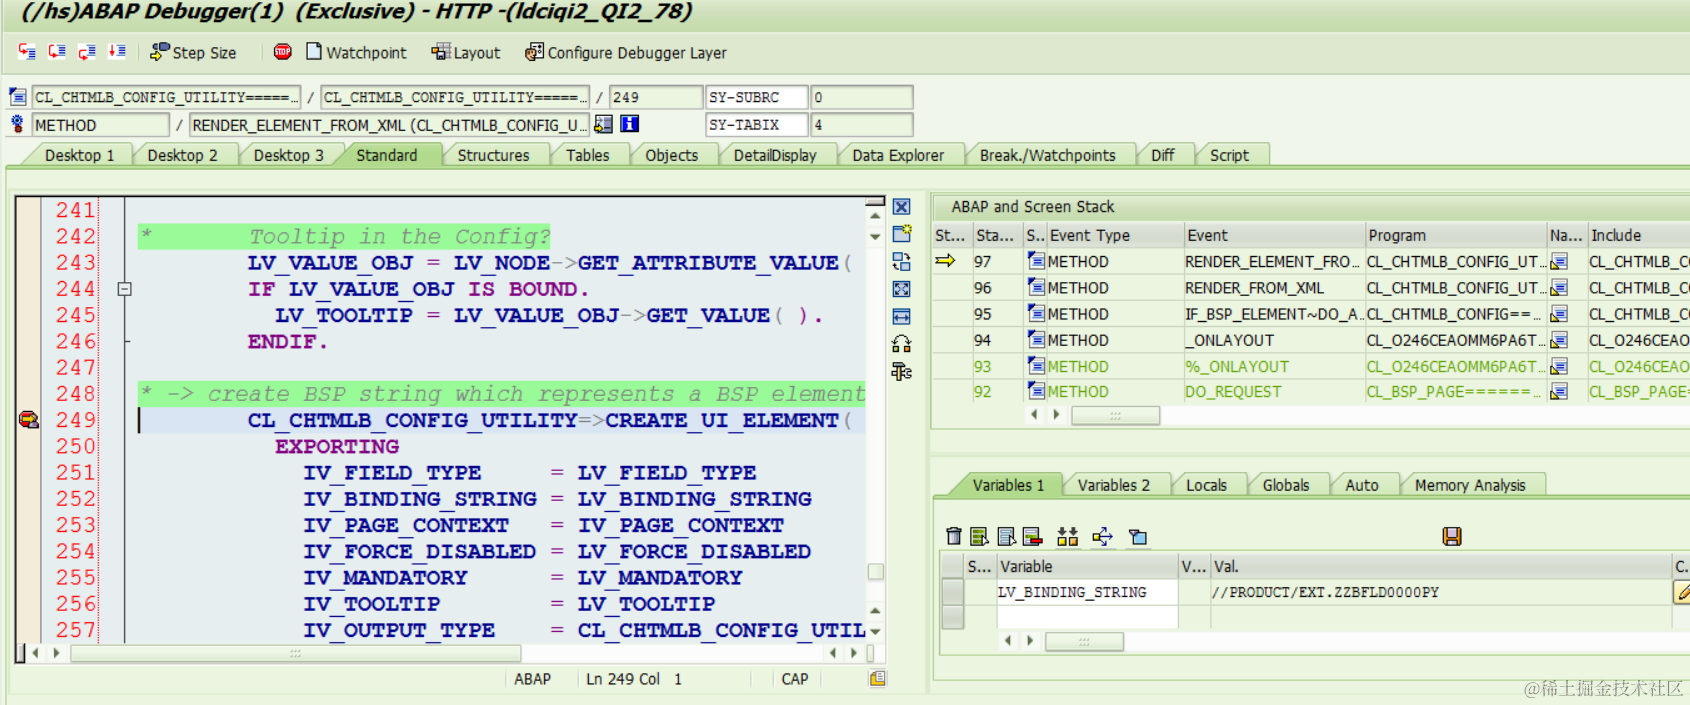Click the breakpoint marker at line 249

click(28, 420)
